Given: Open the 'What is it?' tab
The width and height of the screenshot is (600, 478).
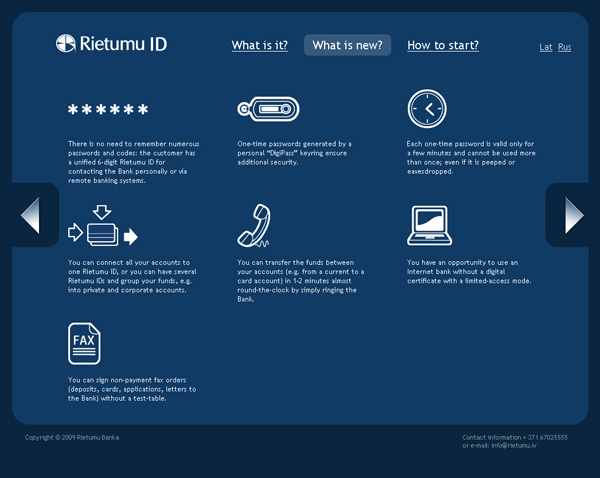Looking at the screenshot, I should pos(259,45).
